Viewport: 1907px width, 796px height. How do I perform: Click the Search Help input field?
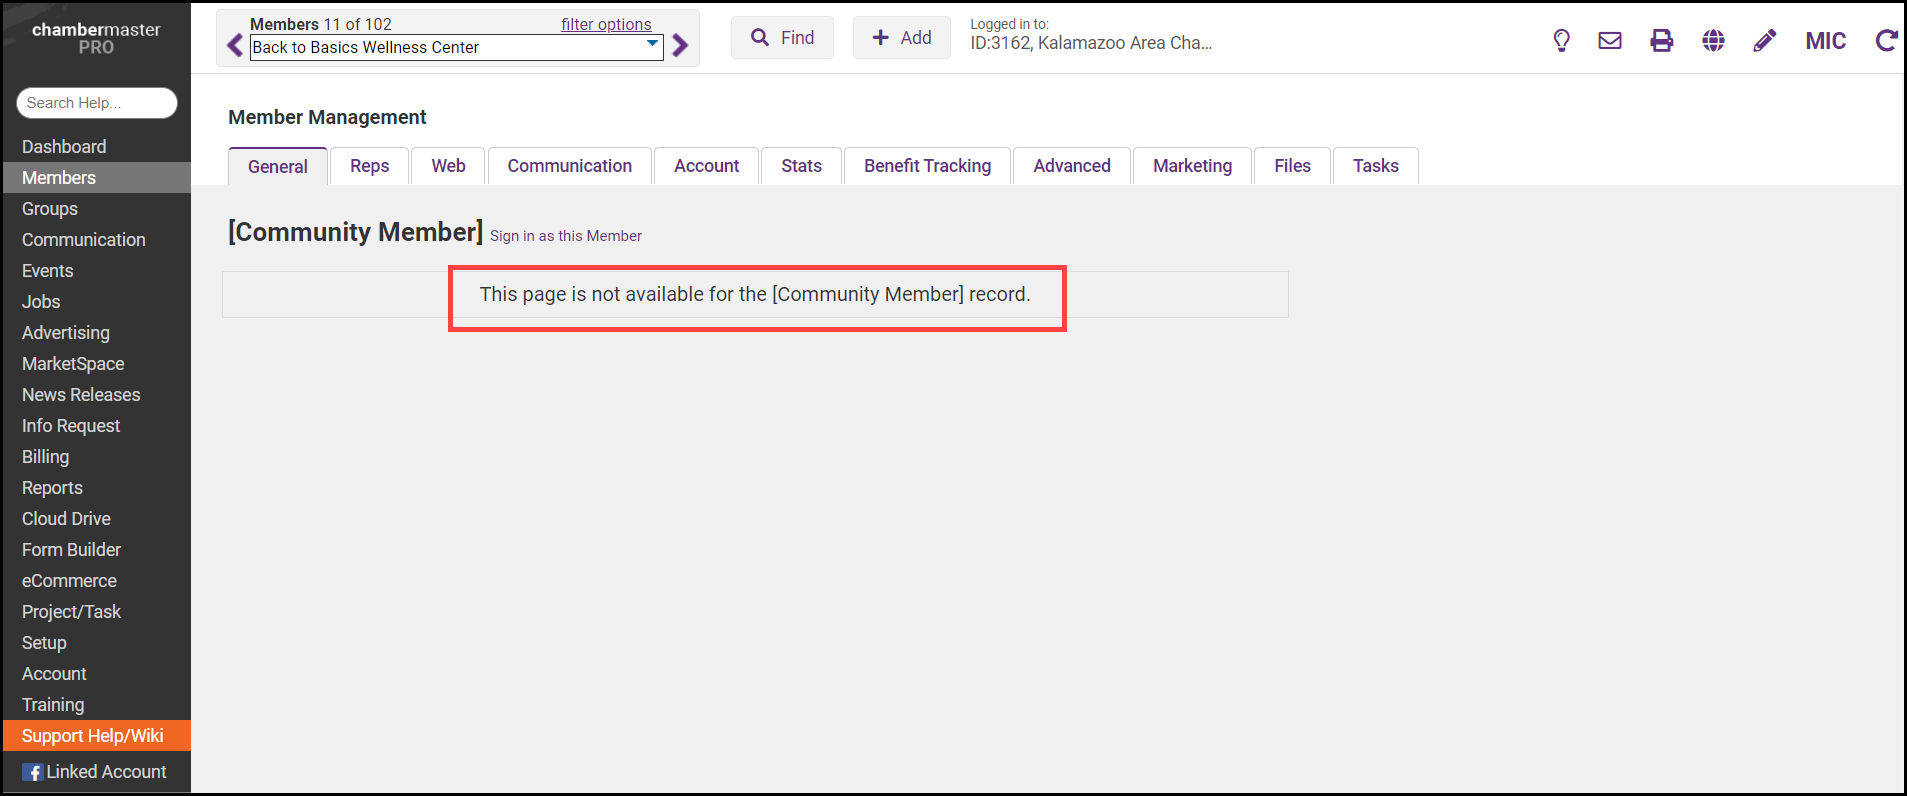[x=97, y=103]
